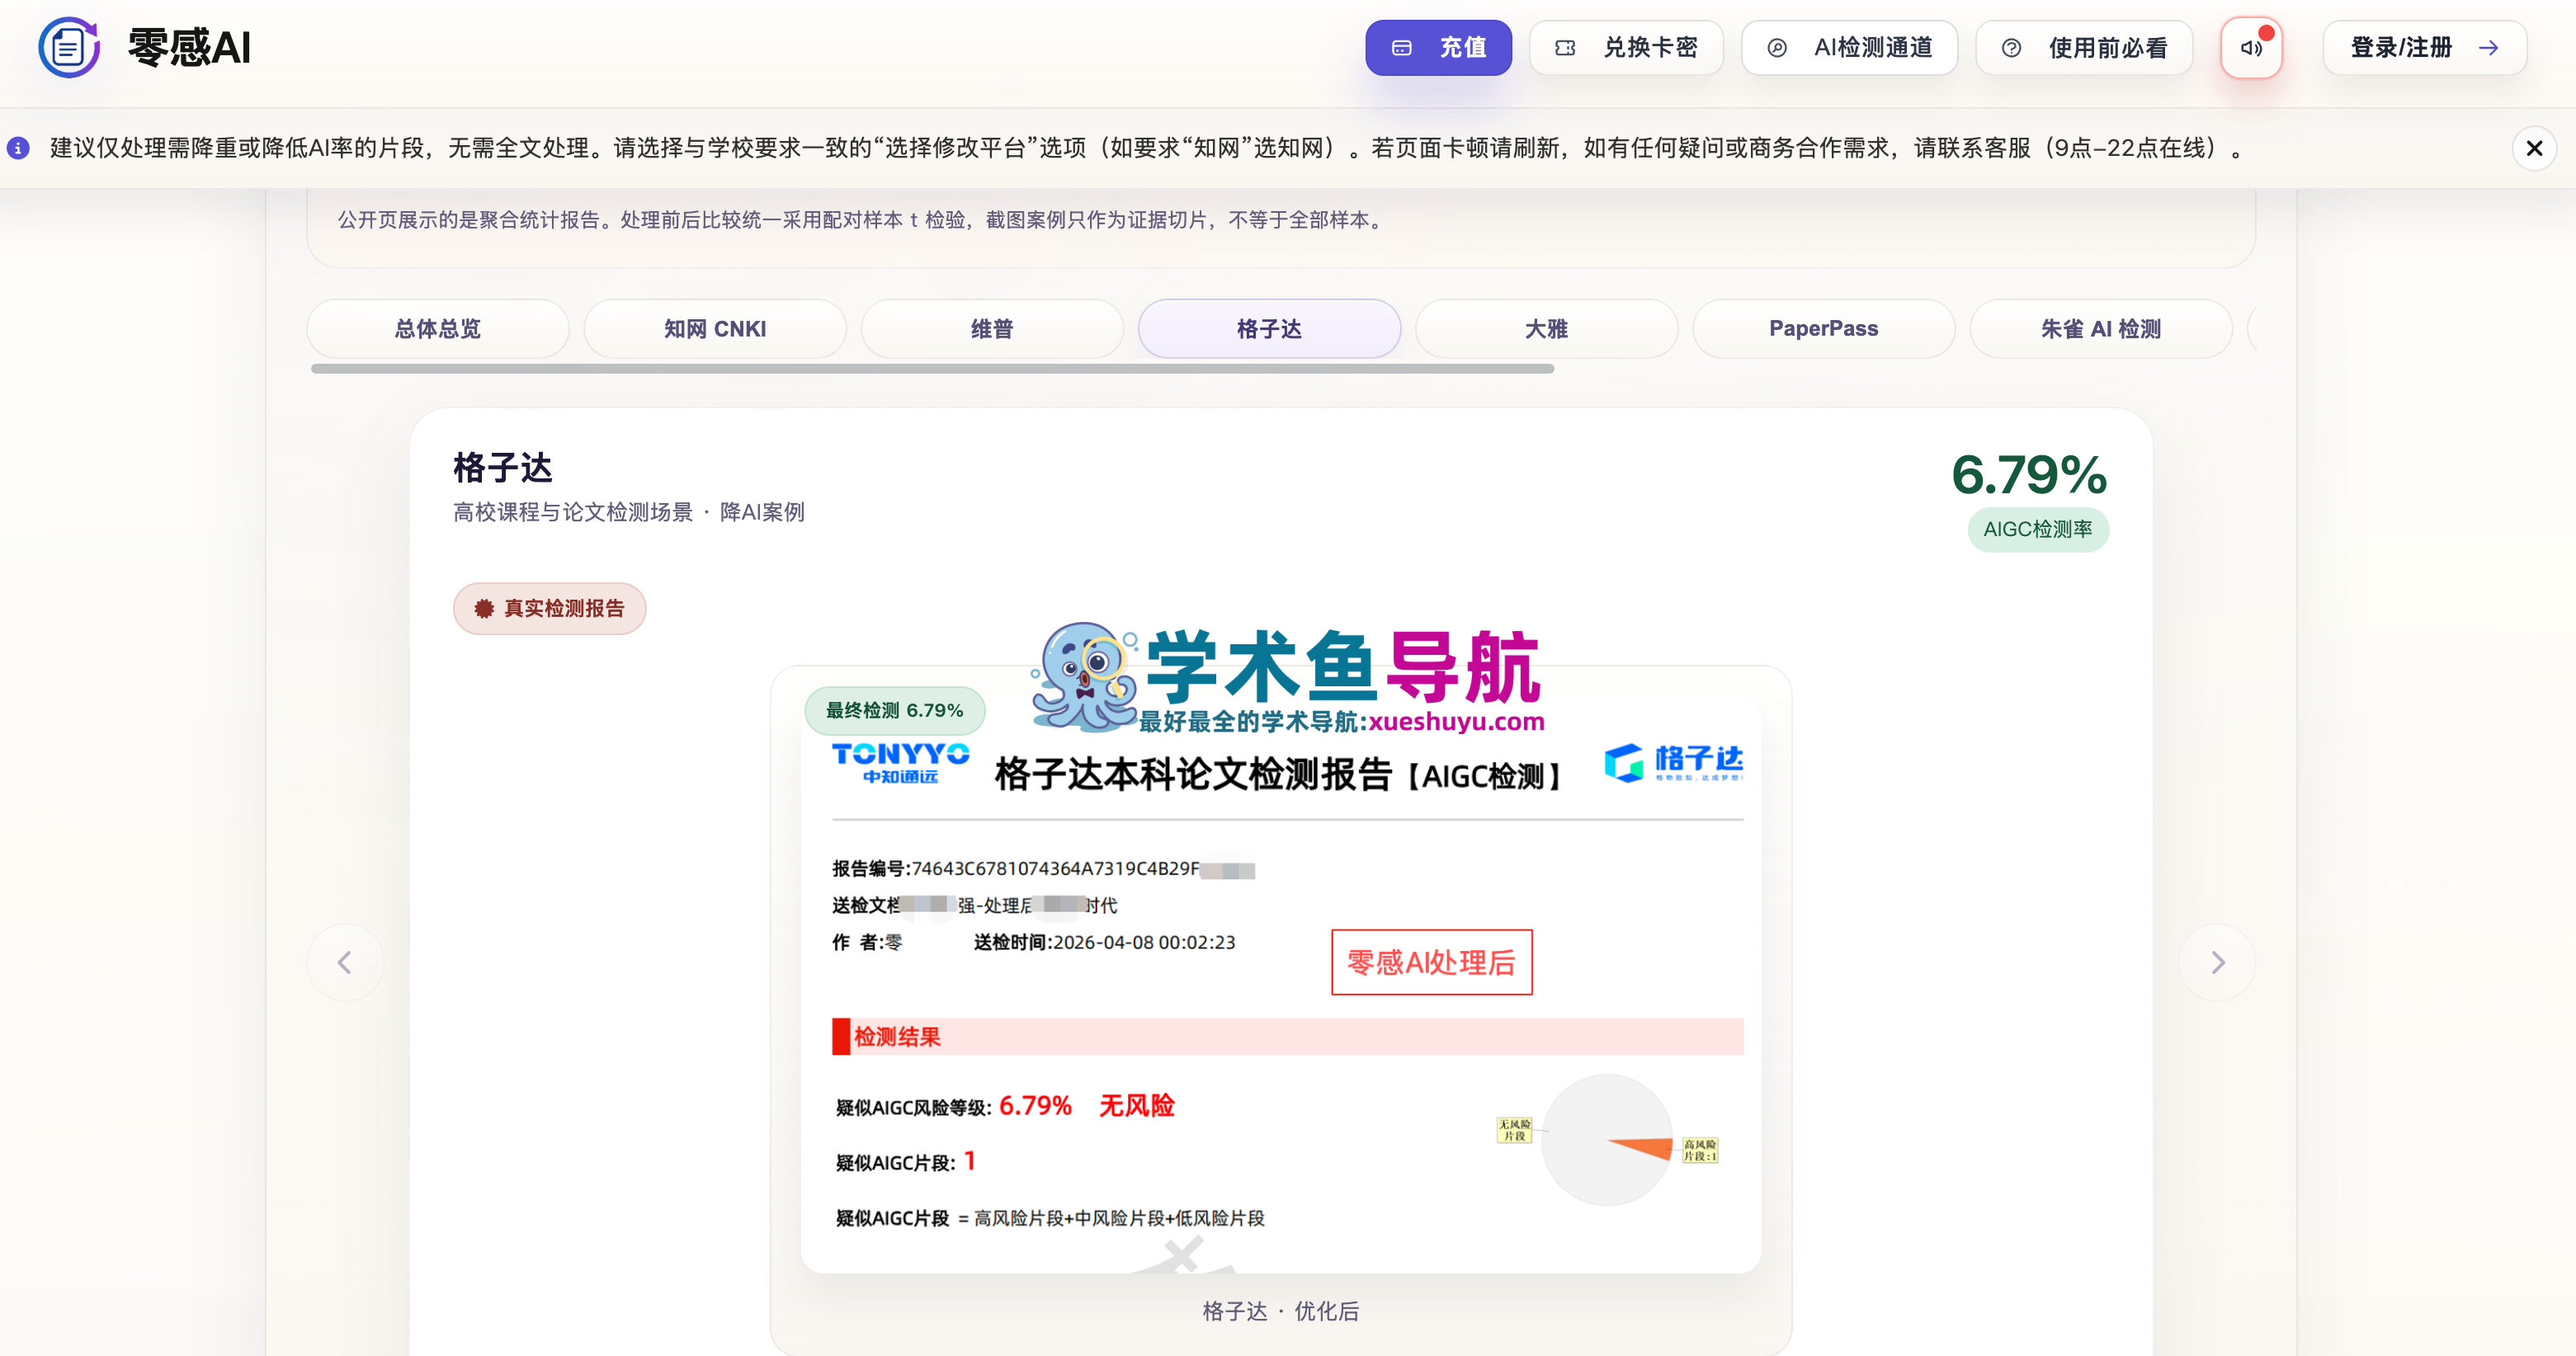Viewport: 2576px width, 1356px height.
Task: Click the 零感AI logo icon
Action: point(69,47)
